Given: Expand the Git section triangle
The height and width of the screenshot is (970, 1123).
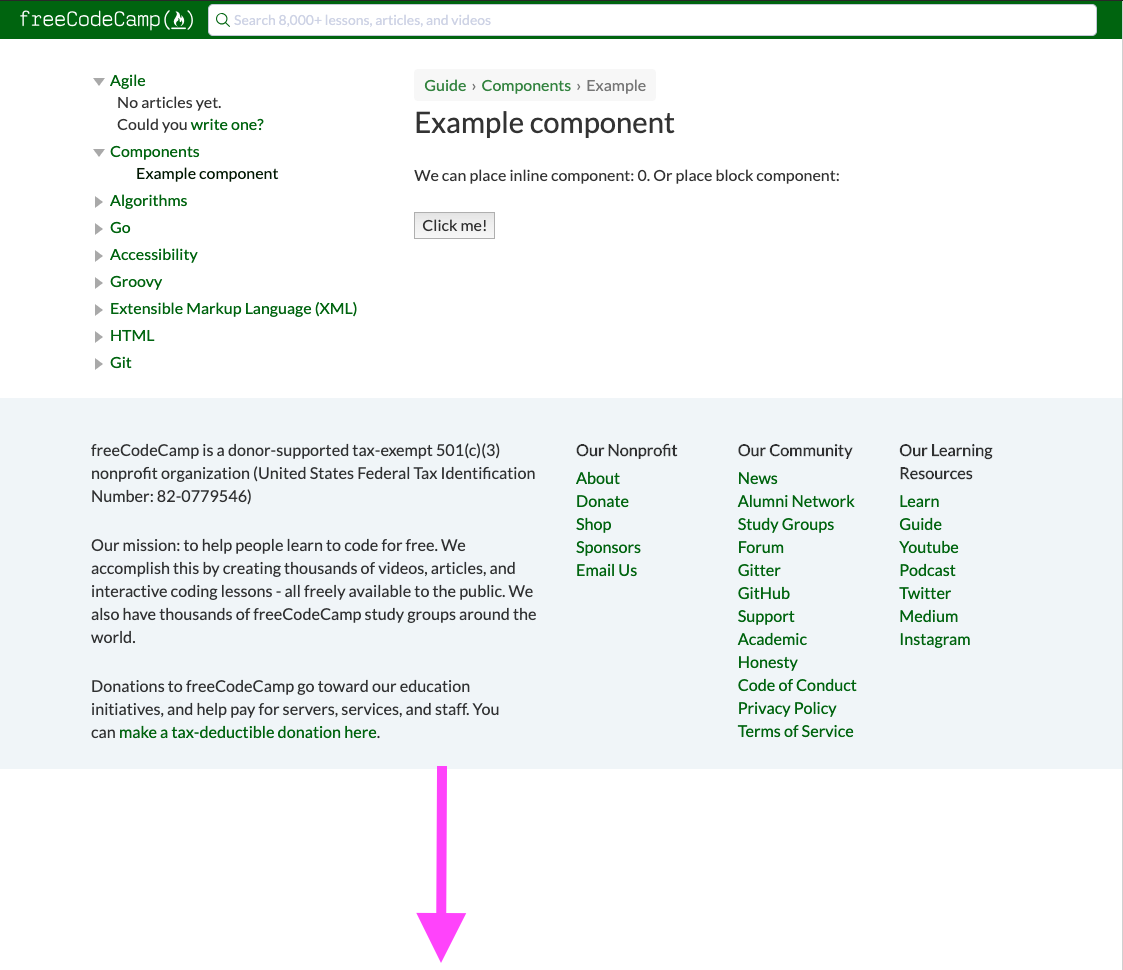Looking at the screenshot, I should click(x=99, y=364).
